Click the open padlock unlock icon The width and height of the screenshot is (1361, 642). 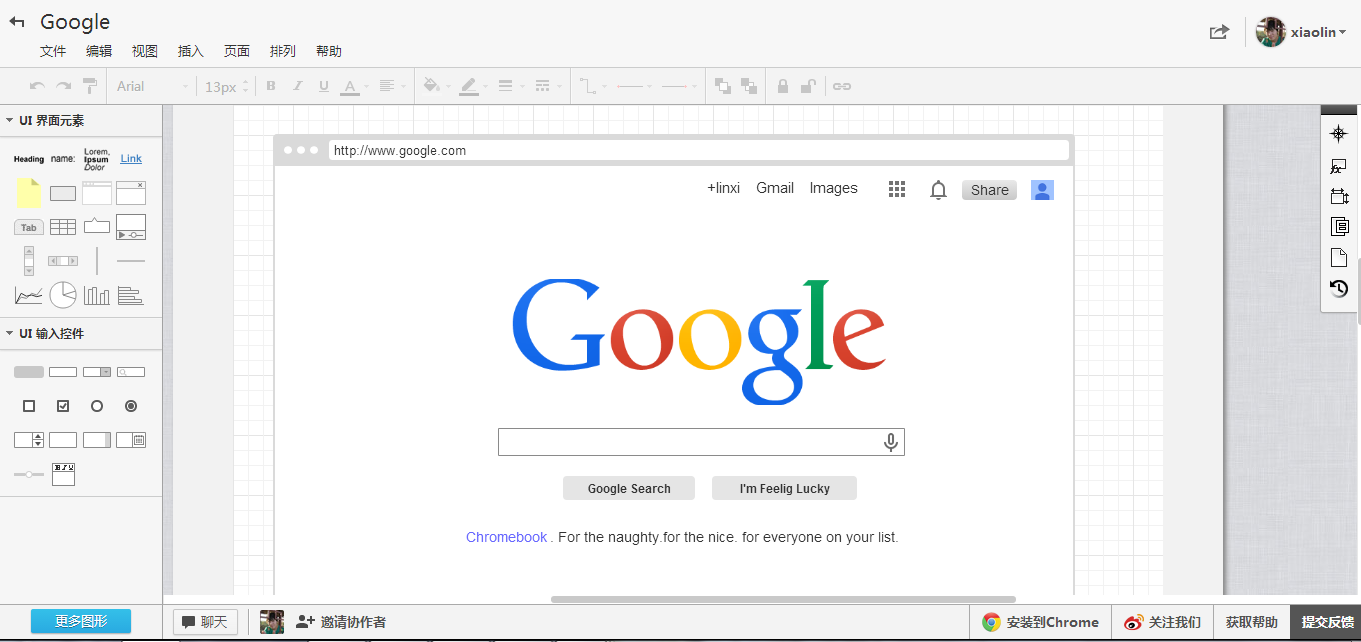tap(809, 86)
